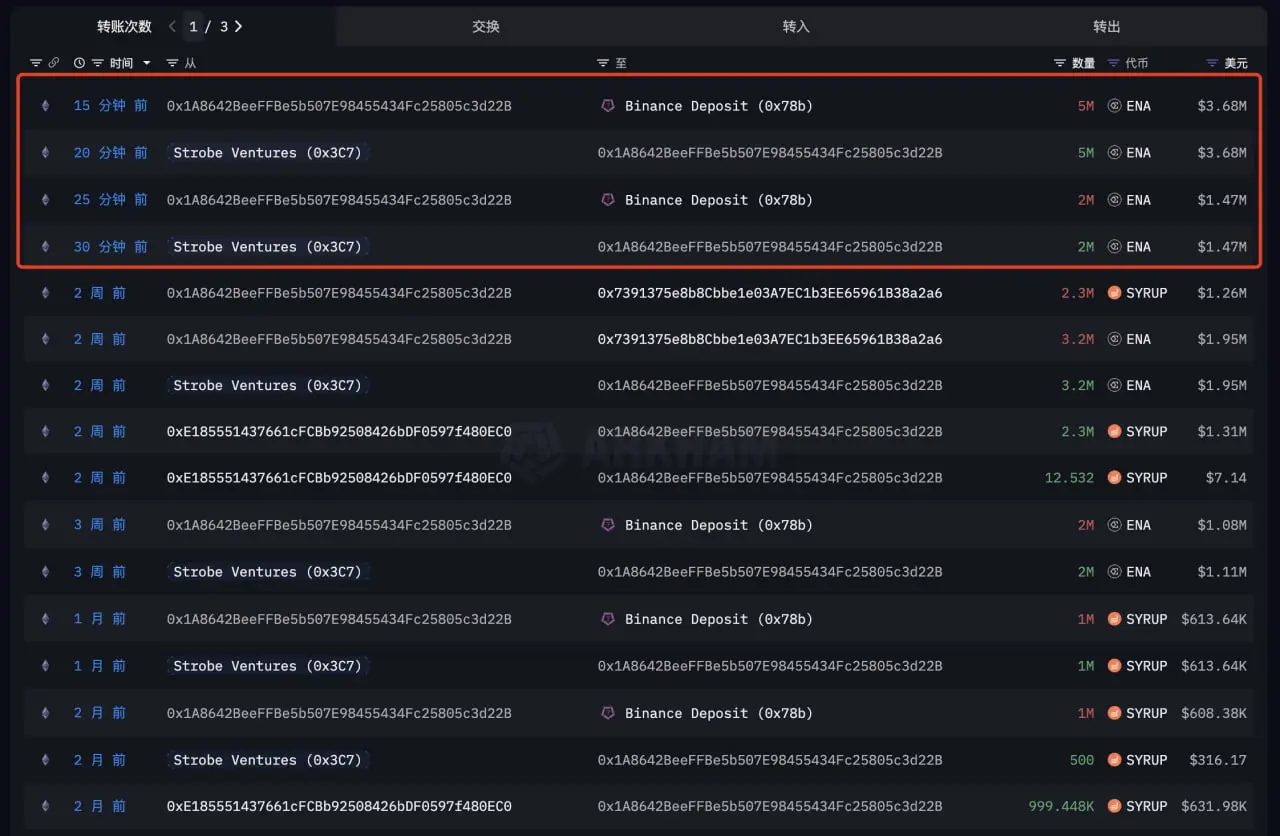Open the 数量 column filter icon
The width and height of the screenshot is (1280, 836).
click(1060, 63)
